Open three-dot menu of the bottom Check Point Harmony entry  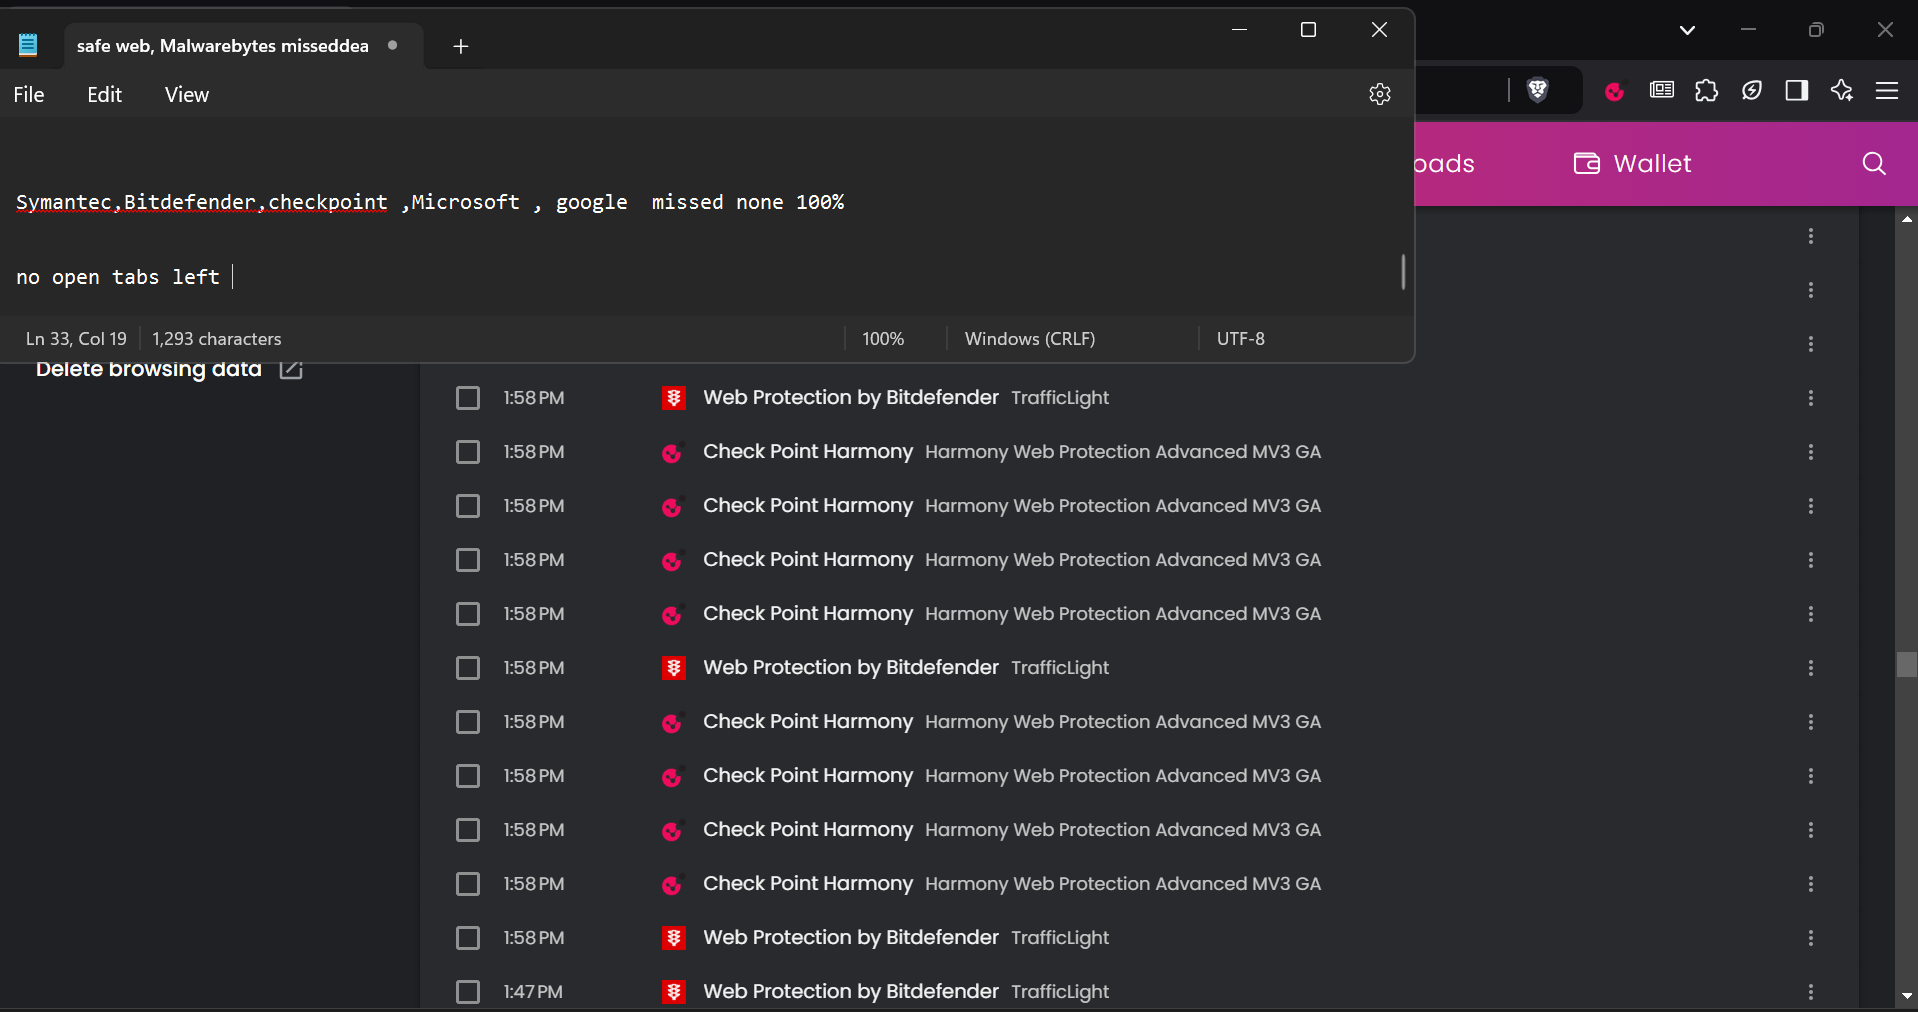click(1811, 884)
